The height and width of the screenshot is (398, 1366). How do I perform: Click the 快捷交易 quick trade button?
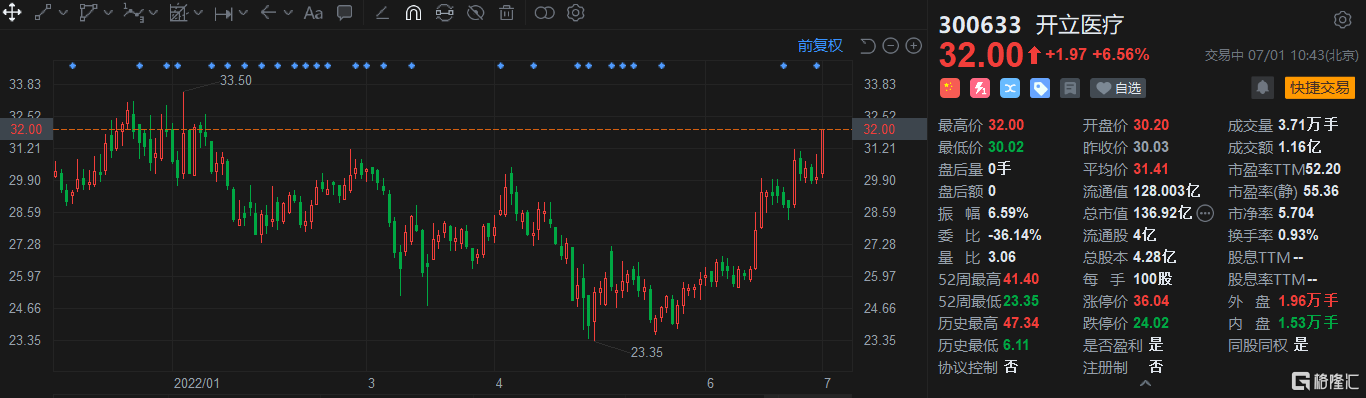pyautogui.click(x=1319, y=88)
